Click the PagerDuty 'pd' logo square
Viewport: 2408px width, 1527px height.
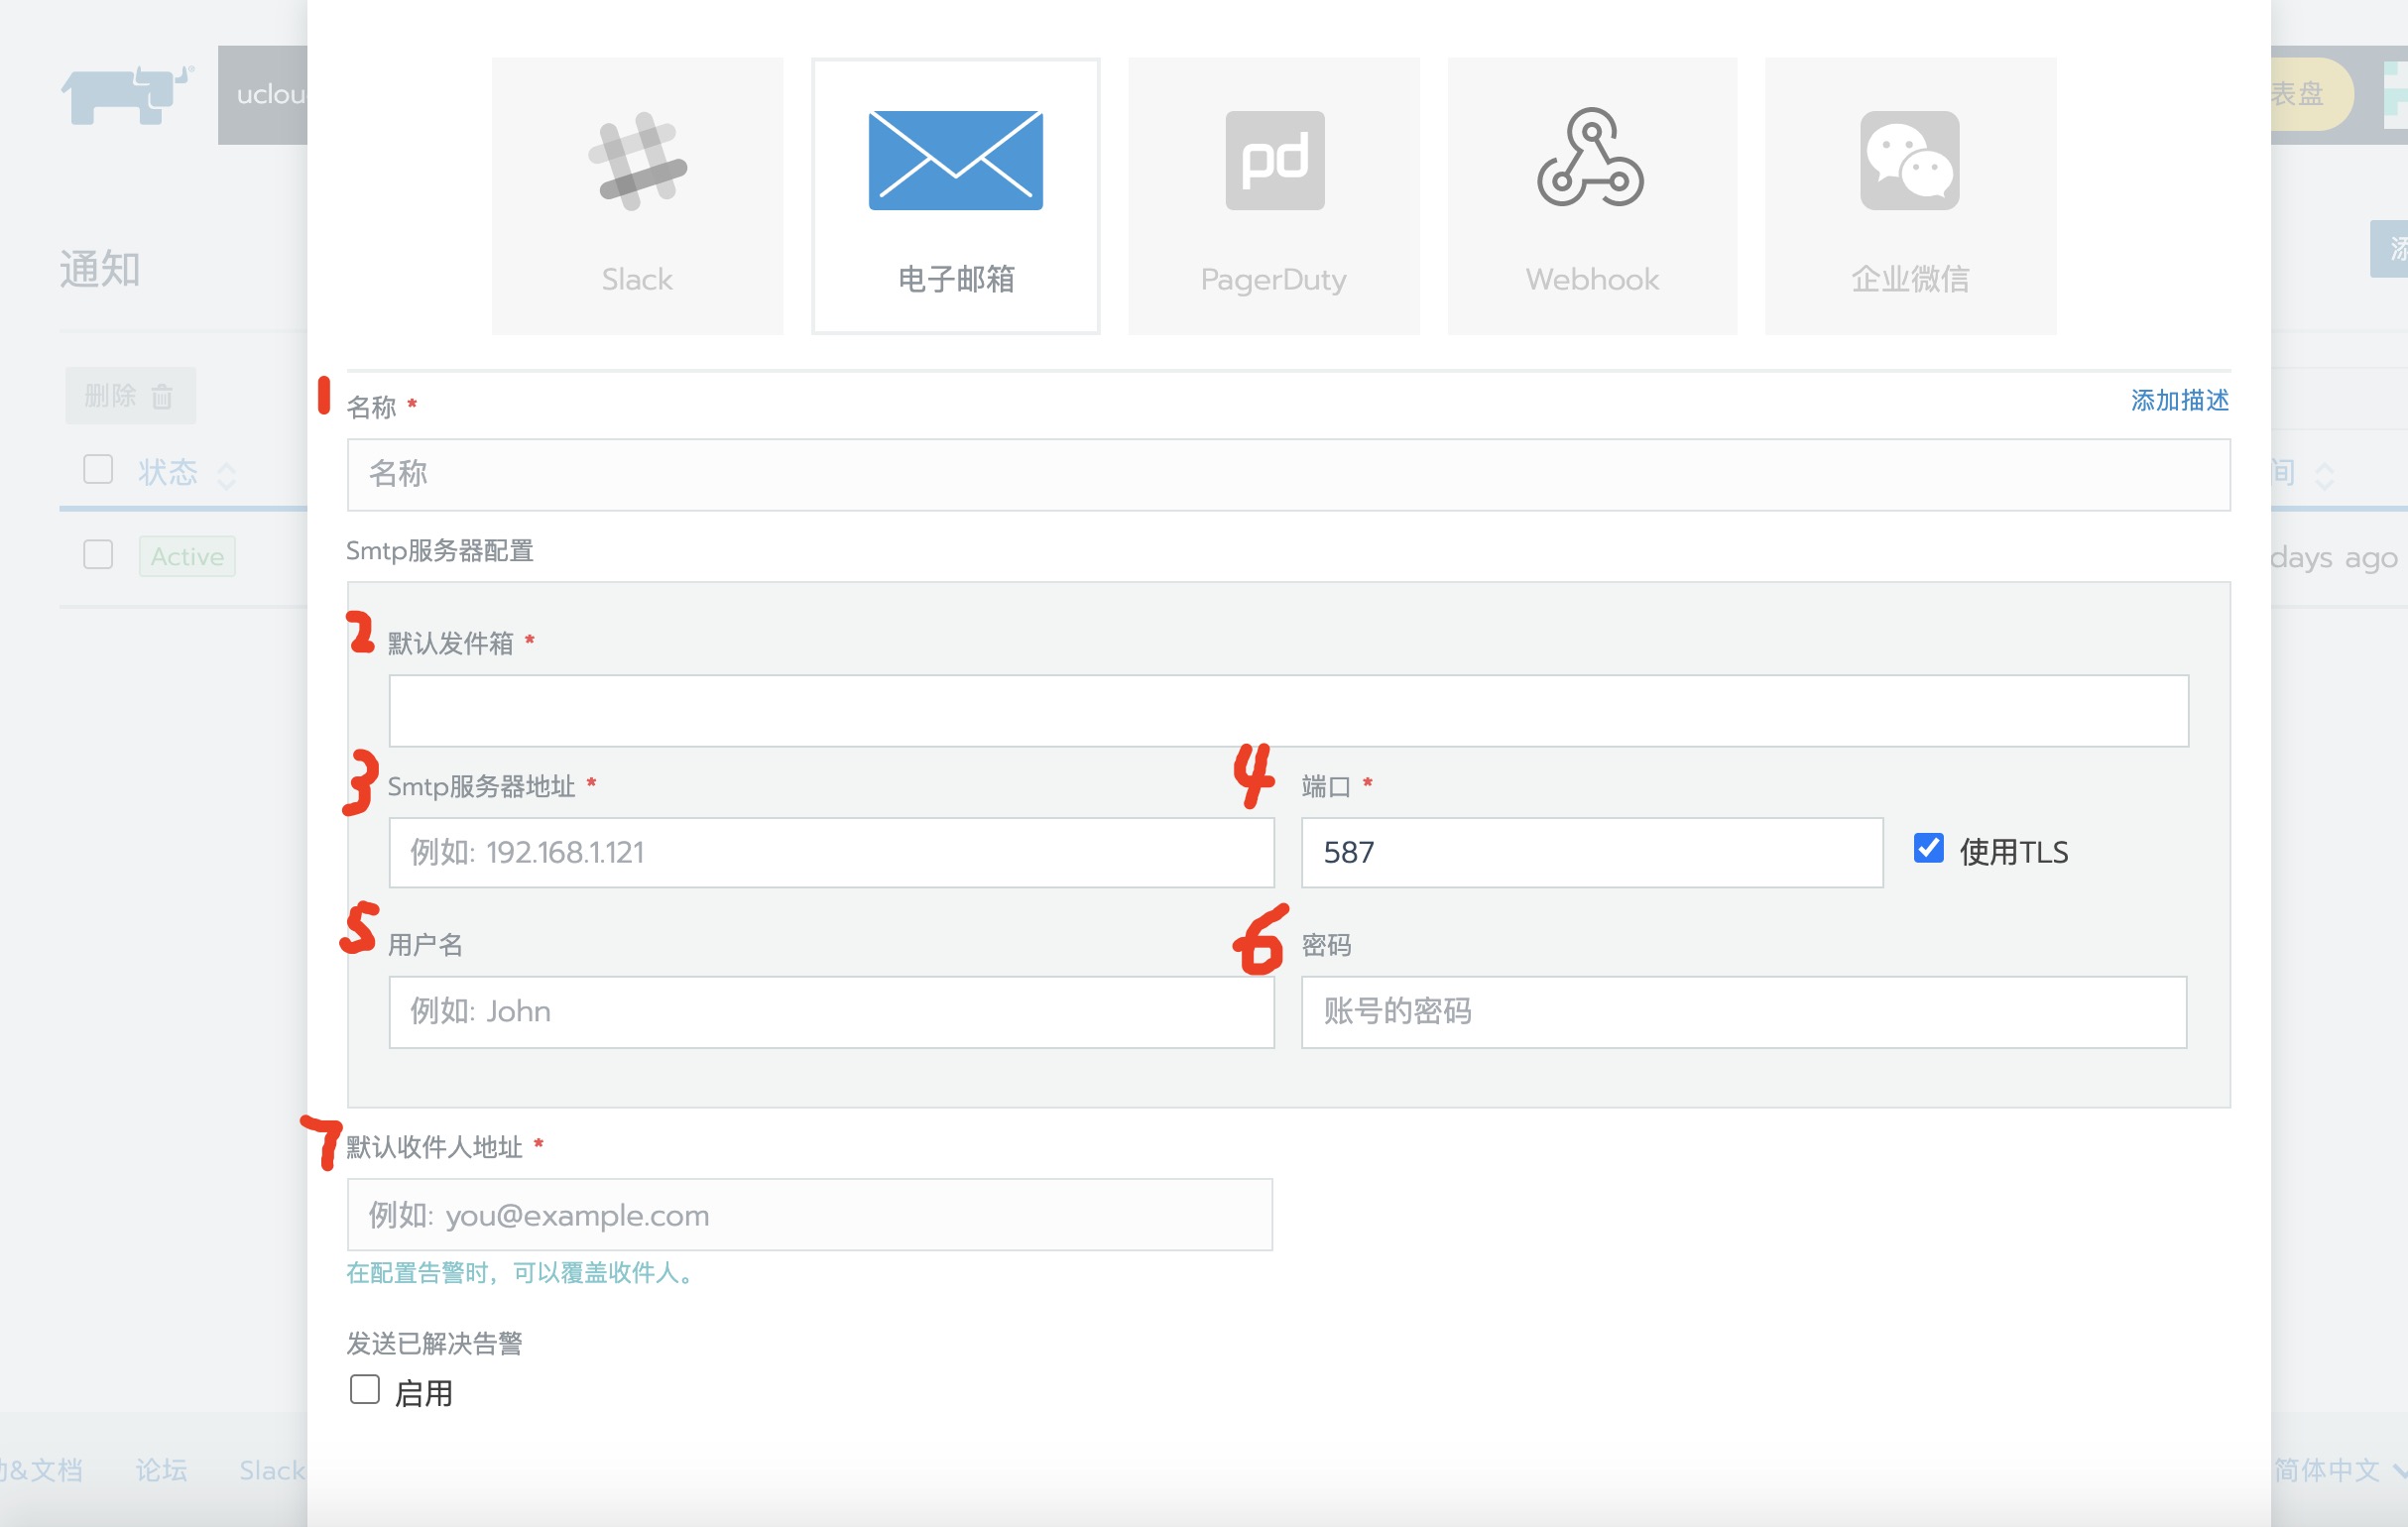[x=1274, y=160]
